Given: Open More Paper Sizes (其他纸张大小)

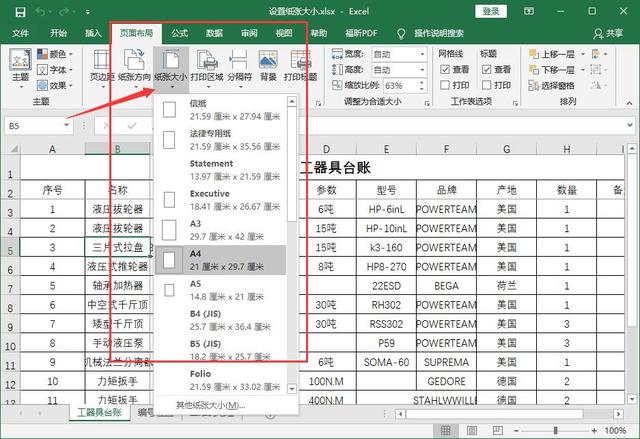Looking at the screenshot, I should (x=210, y=405).
